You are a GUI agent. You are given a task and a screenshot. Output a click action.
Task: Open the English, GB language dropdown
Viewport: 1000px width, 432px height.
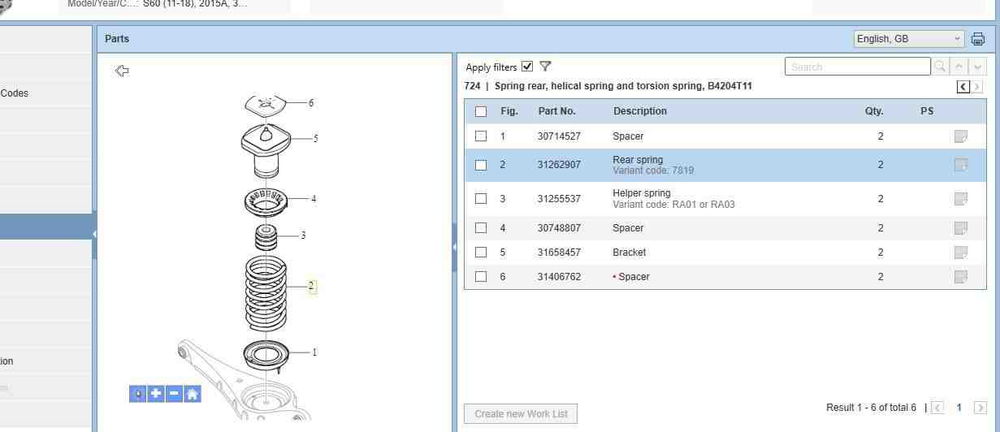point(908,39)
